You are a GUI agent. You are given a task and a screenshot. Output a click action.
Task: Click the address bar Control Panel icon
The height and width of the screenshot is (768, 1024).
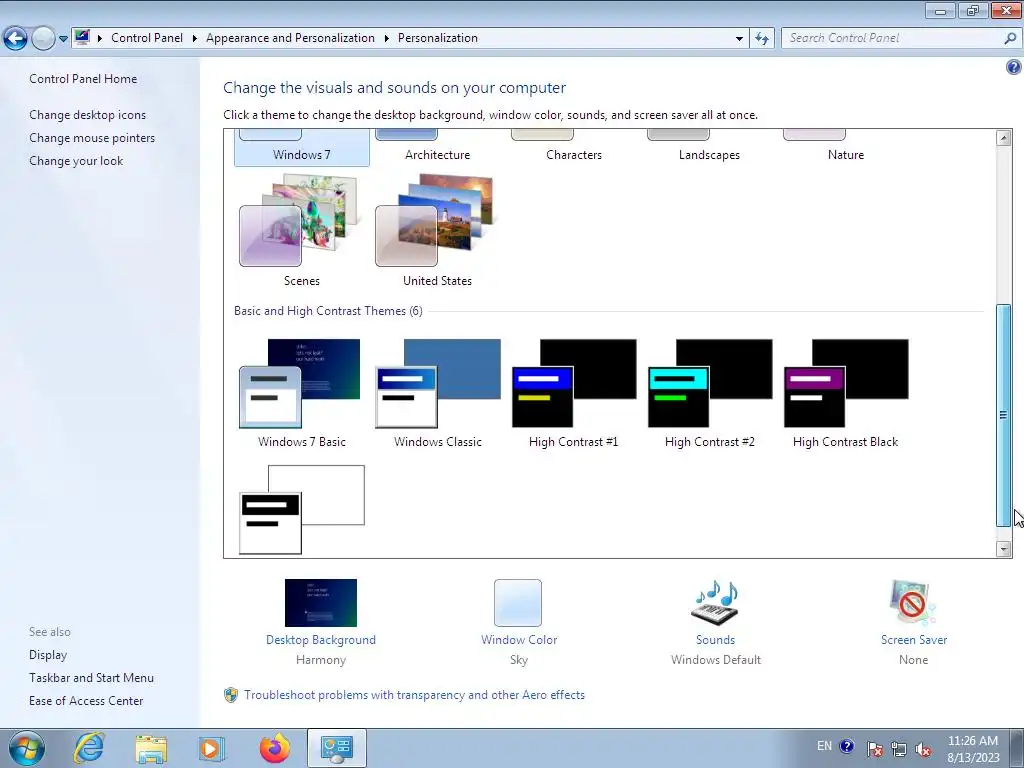pos(82,37)
